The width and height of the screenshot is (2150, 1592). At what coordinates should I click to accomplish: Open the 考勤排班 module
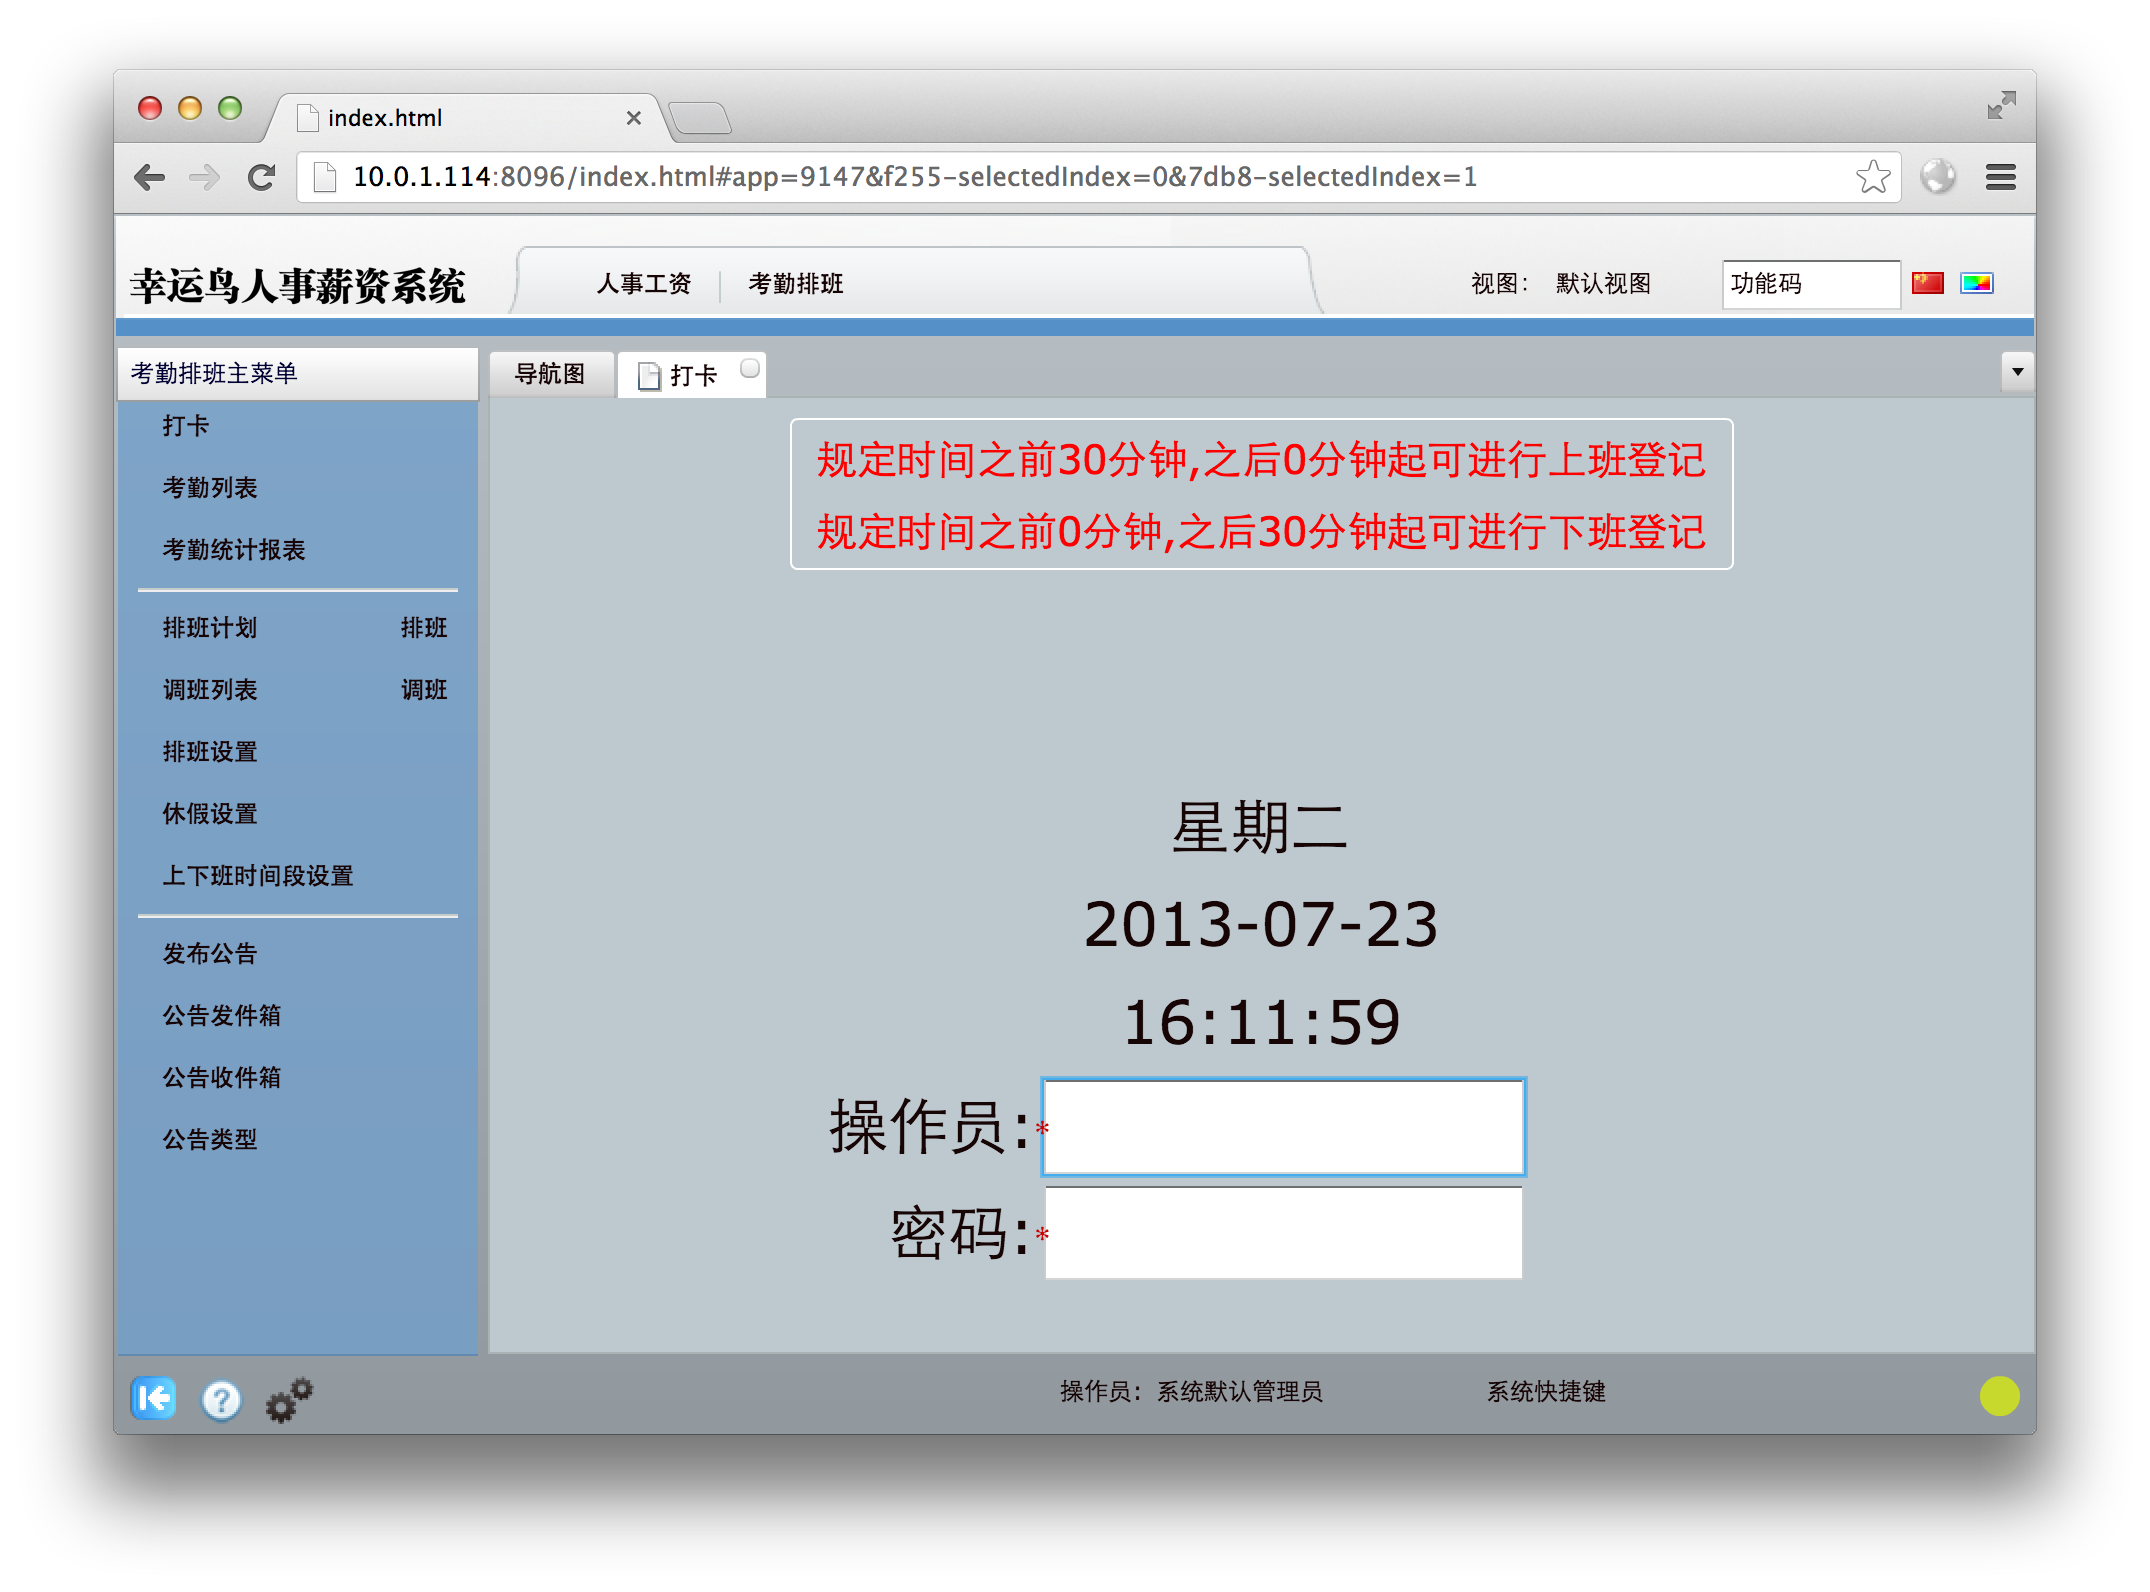click(x=796, y=284)
